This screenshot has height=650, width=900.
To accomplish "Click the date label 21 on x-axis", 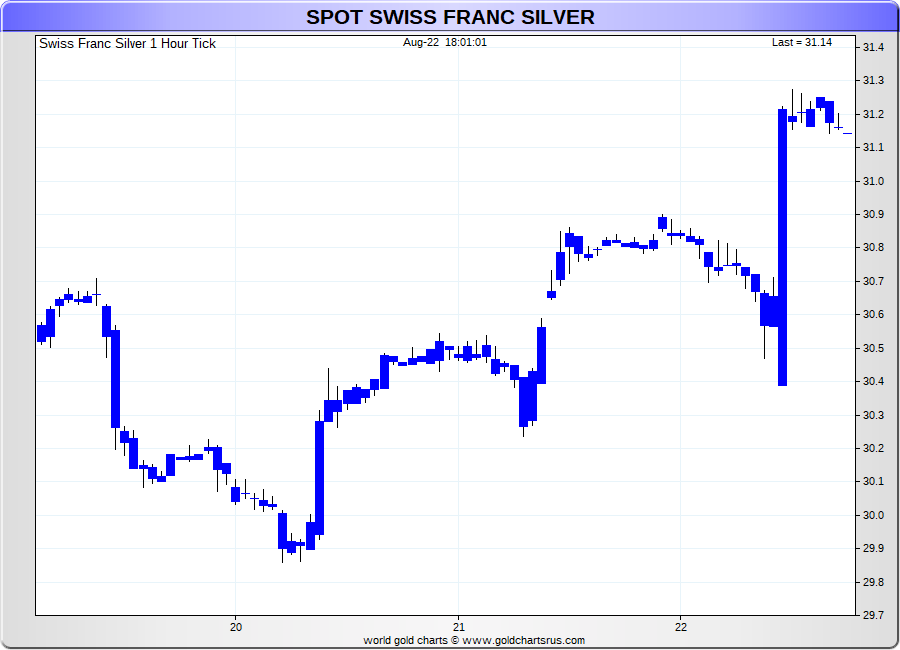I will pyautogui.click(x=458, y=627).
